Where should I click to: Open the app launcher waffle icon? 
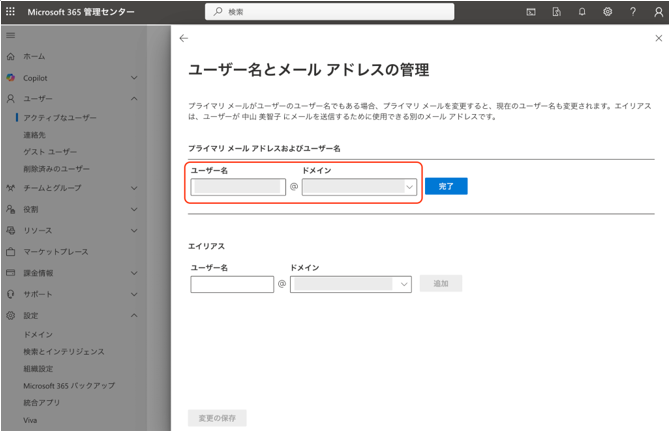(11, 11)
